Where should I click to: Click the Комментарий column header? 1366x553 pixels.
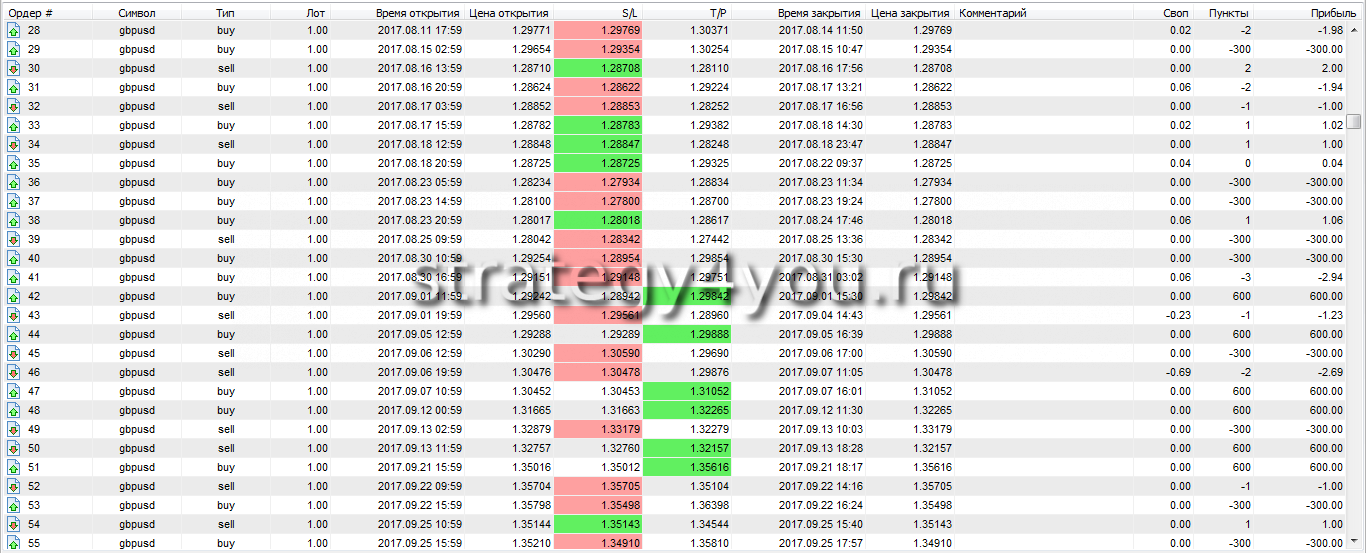[x=992, y=13]
